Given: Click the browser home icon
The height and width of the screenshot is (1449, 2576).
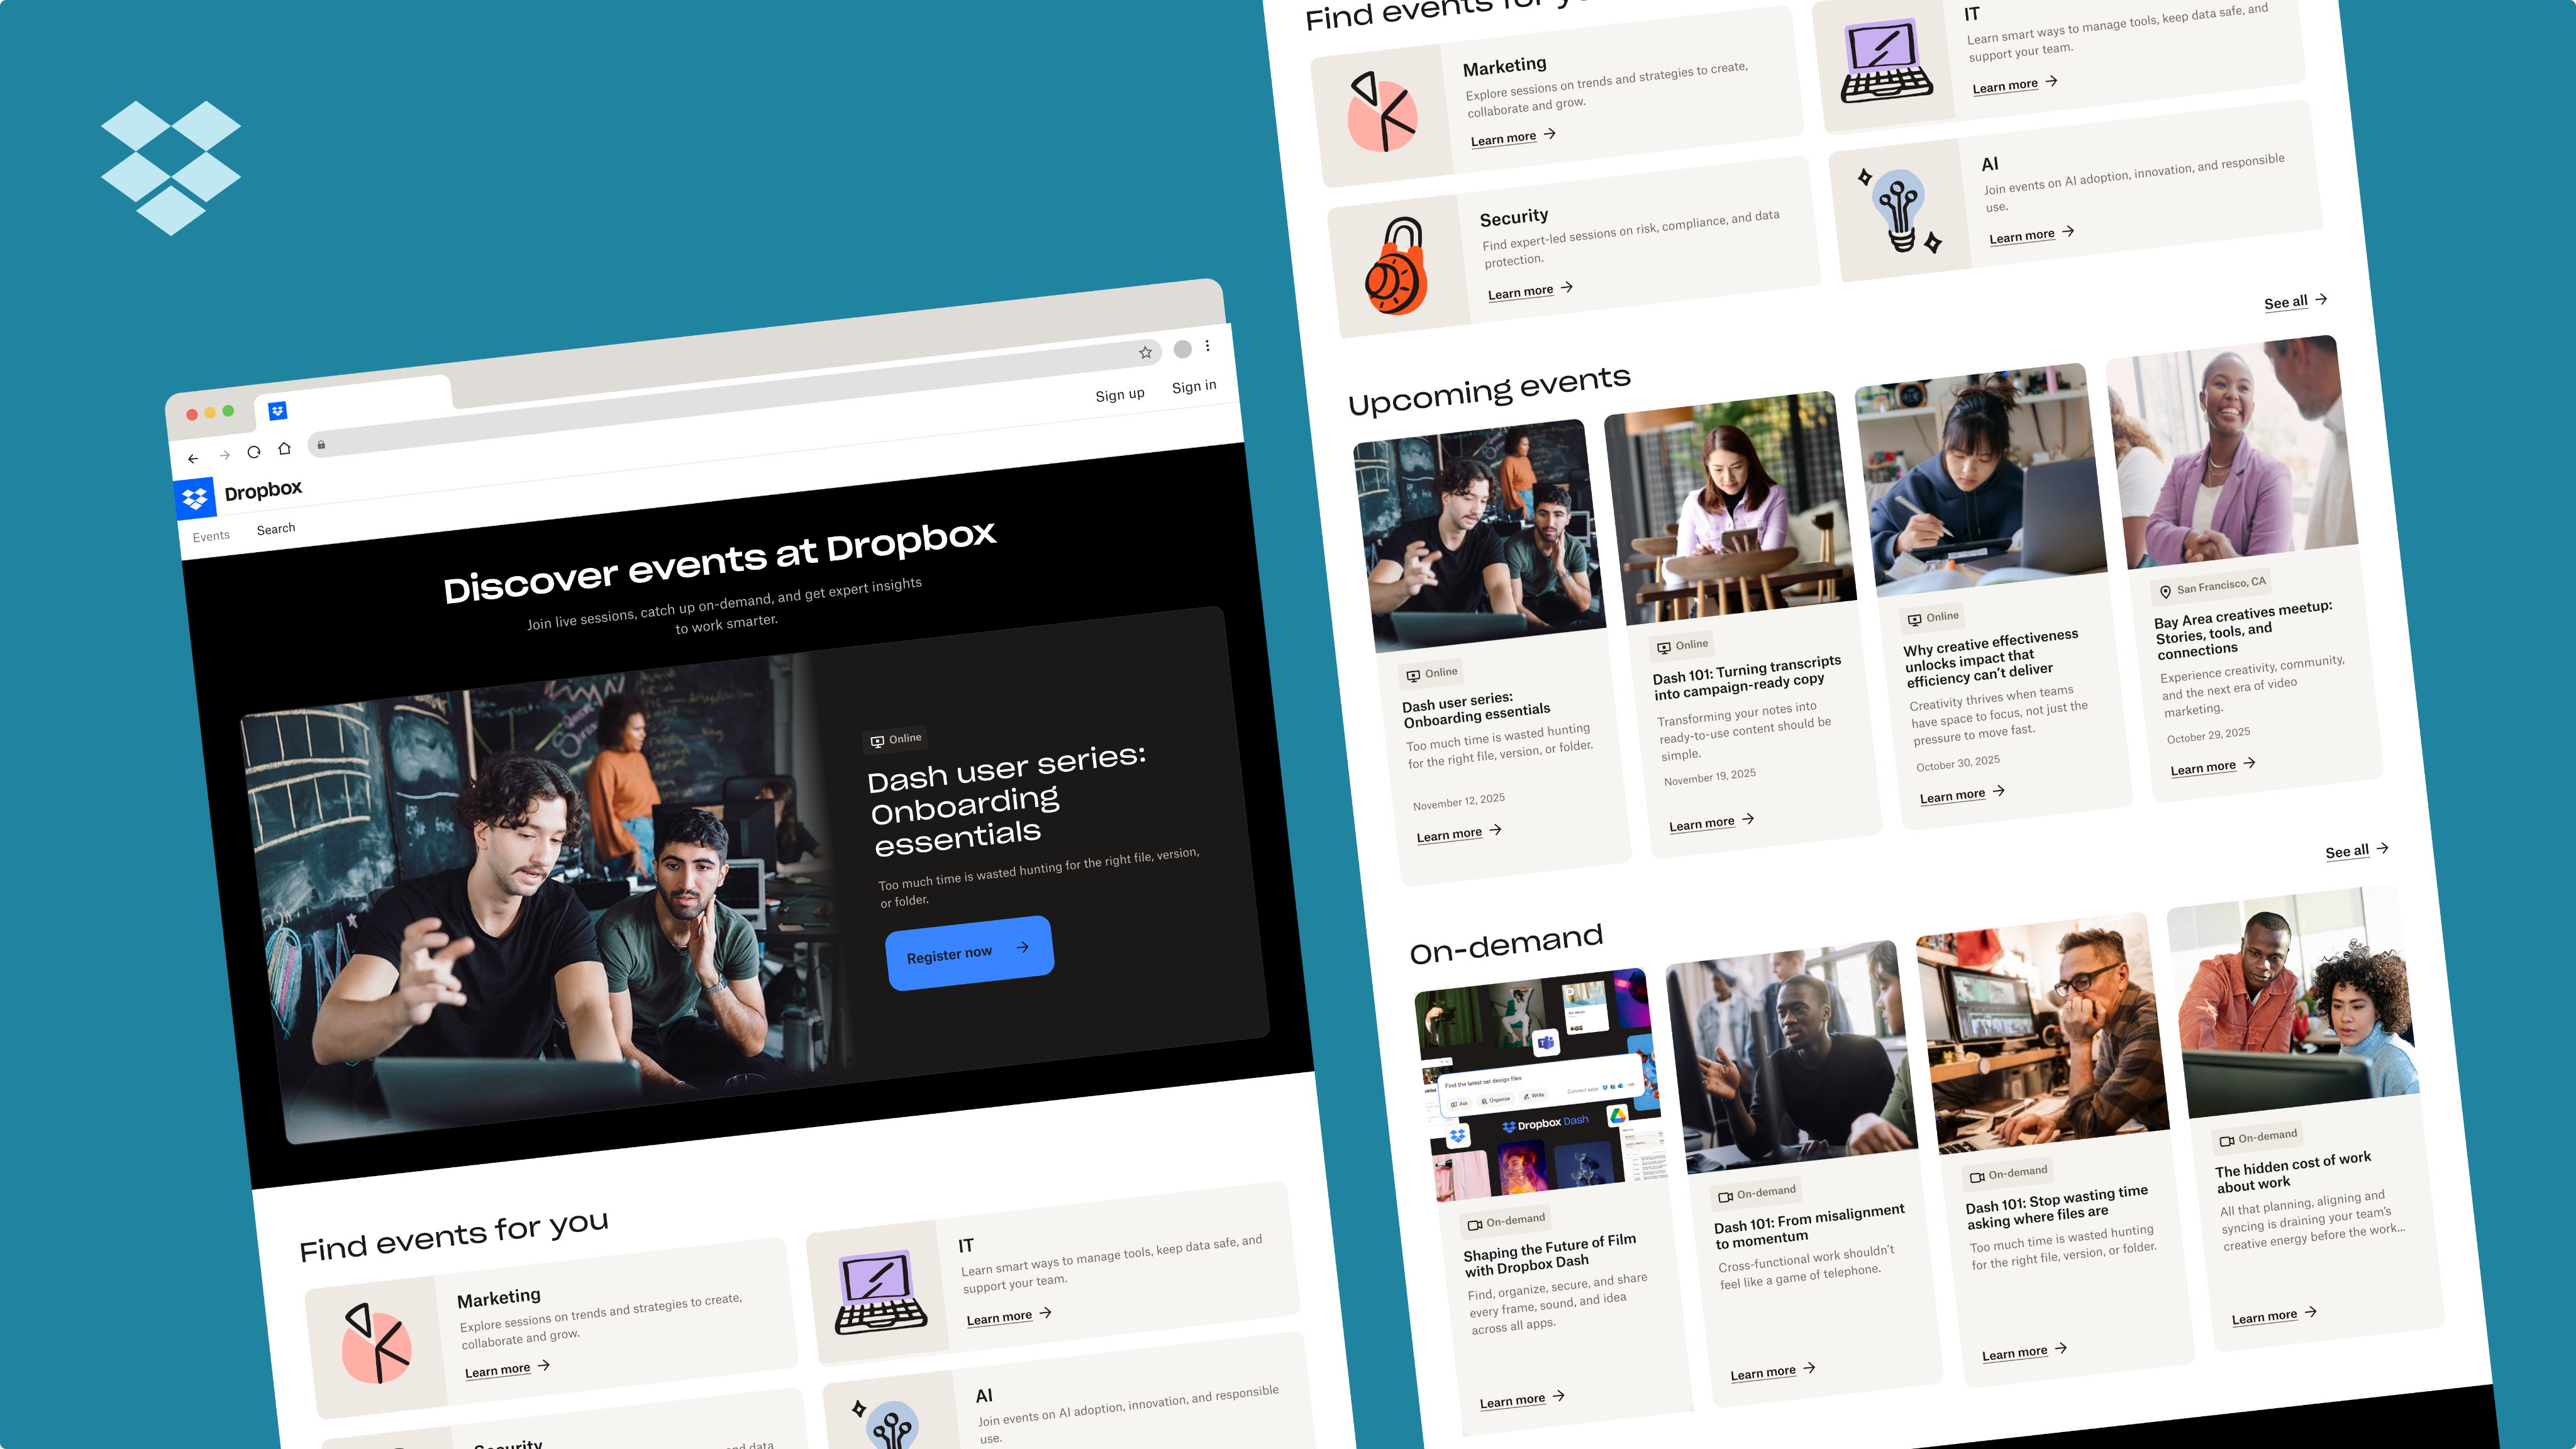Looking at the screenshot, I should (285, 448).
